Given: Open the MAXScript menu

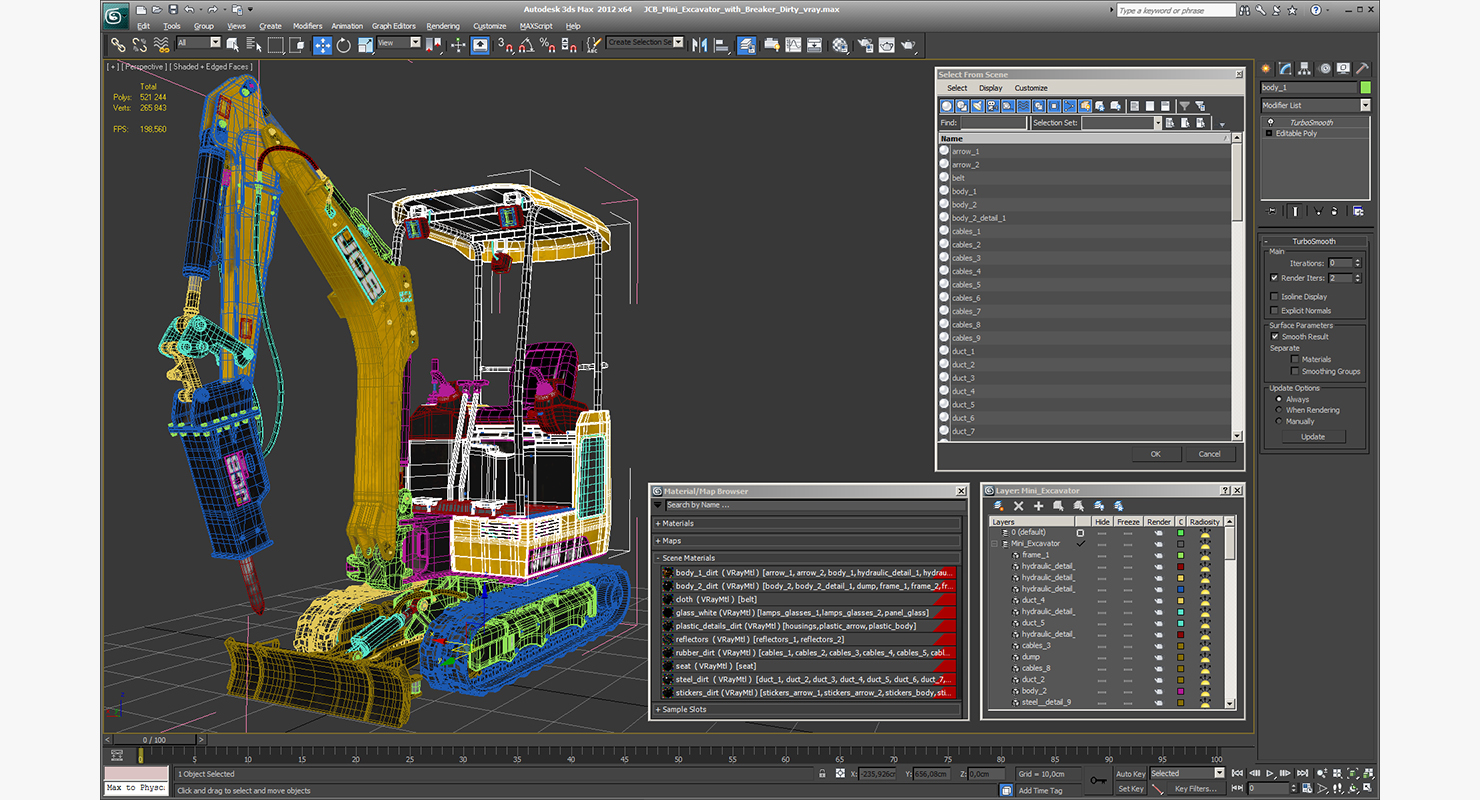Looking at the screenshot, I should point(536,26).
